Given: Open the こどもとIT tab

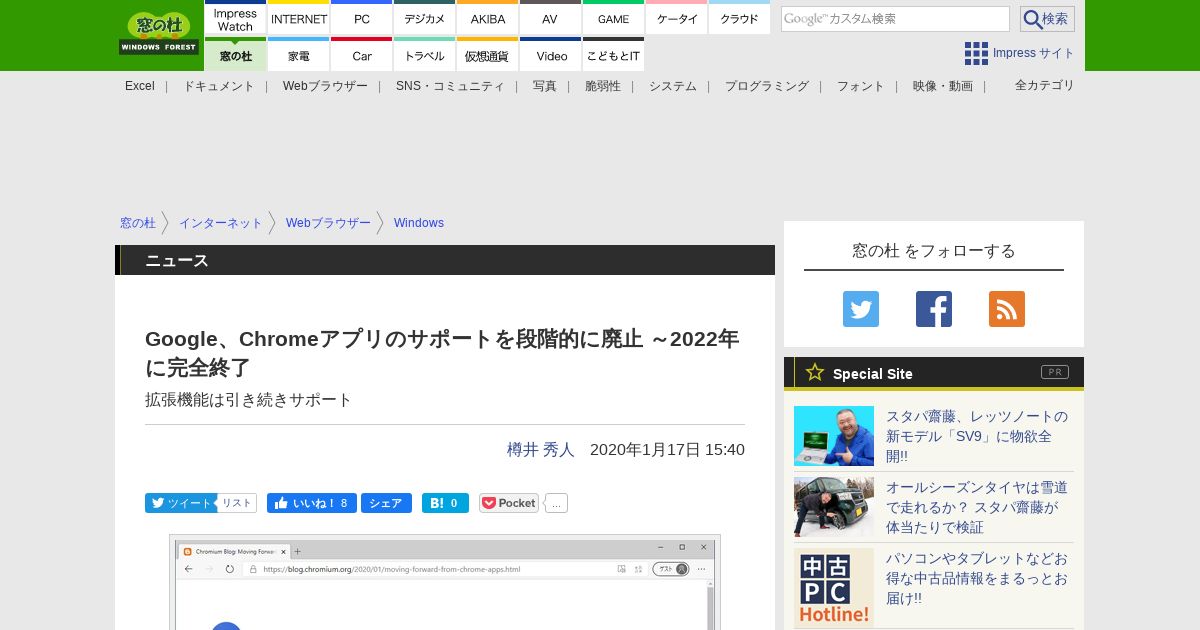Looking at the screenshot, I should click(614, 55).
